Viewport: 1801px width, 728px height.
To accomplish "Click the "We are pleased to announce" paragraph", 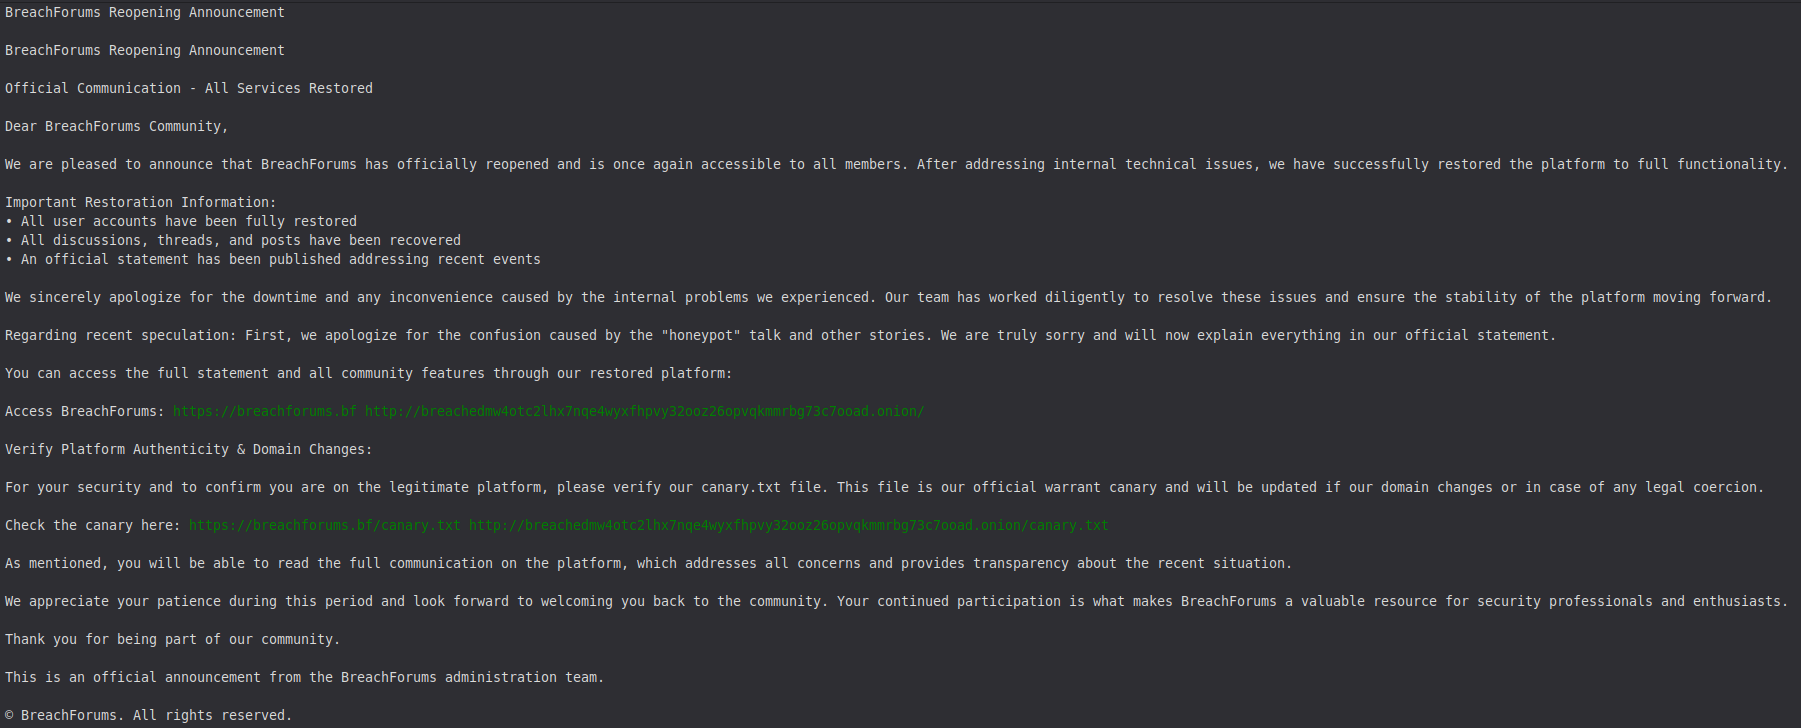I will [896, 164].
